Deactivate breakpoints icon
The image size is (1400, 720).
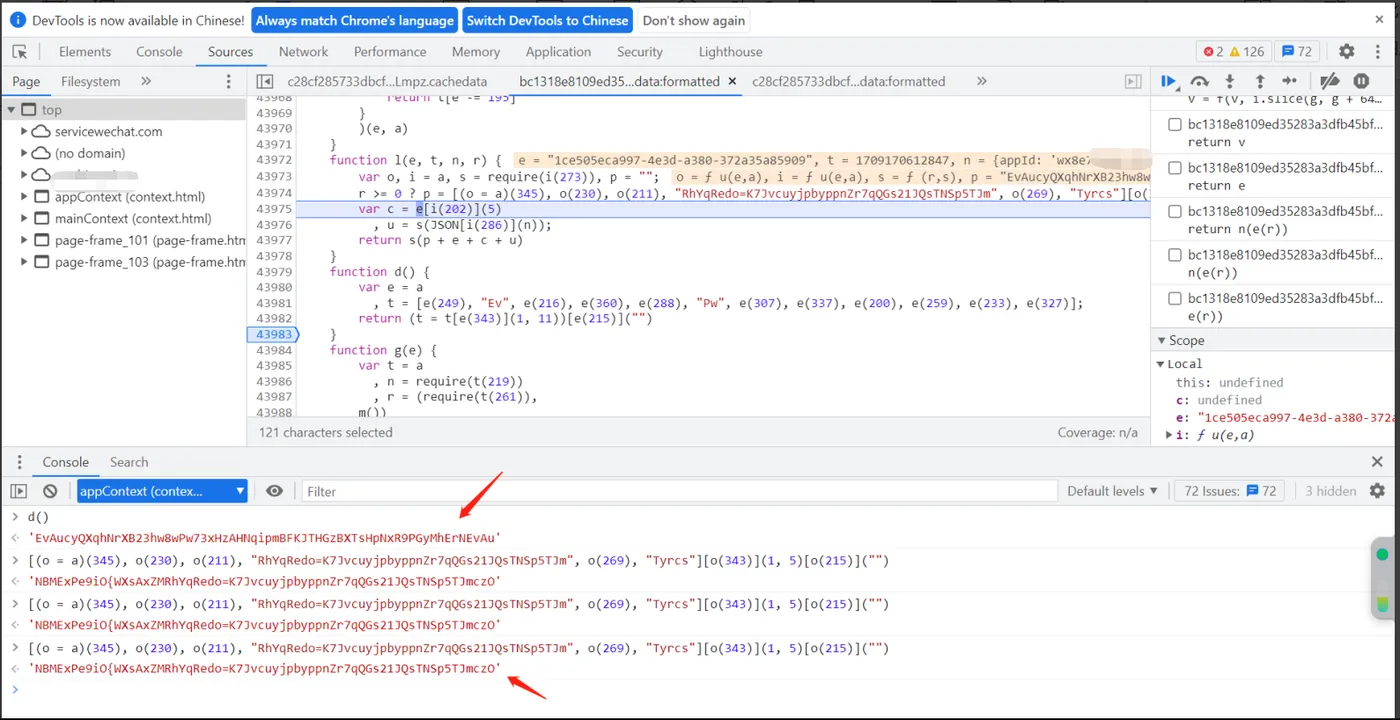[1329, 81]
